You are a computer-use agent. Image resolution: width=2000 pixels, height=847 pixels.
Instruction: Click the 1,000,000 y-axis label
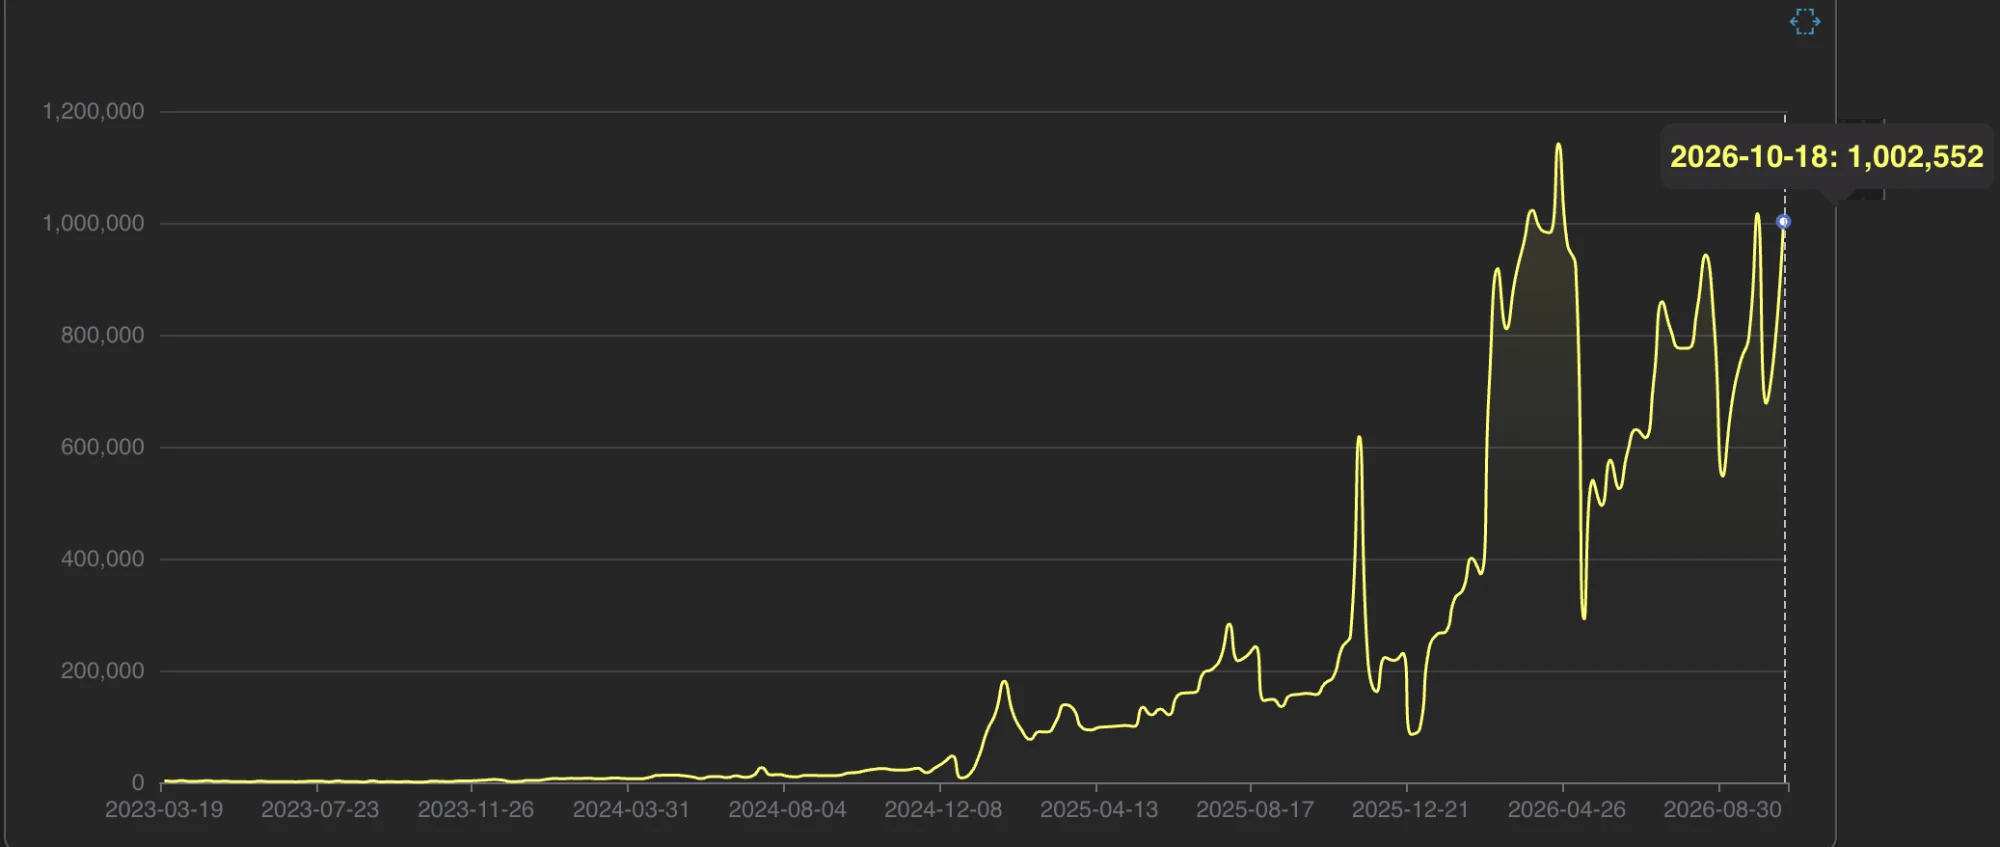(93, 223)
